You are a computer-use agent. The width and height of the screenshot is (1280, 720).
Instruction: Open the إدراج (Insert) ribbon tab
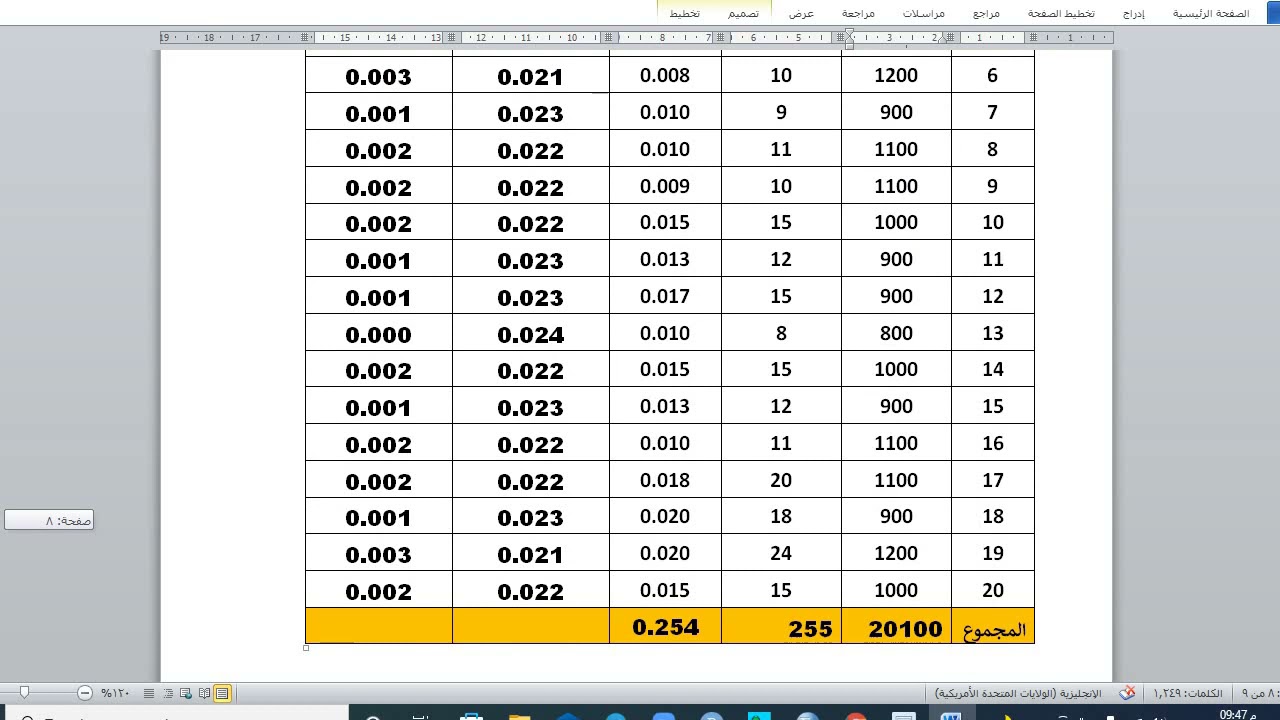coord(1133,14)
